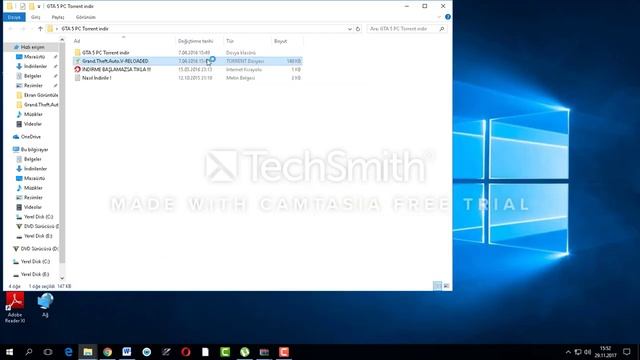Image resolution: width=640 pixels, height=360 pixels.
Task: Select the Ağ network desktop icon
Action: pos(45,305)
